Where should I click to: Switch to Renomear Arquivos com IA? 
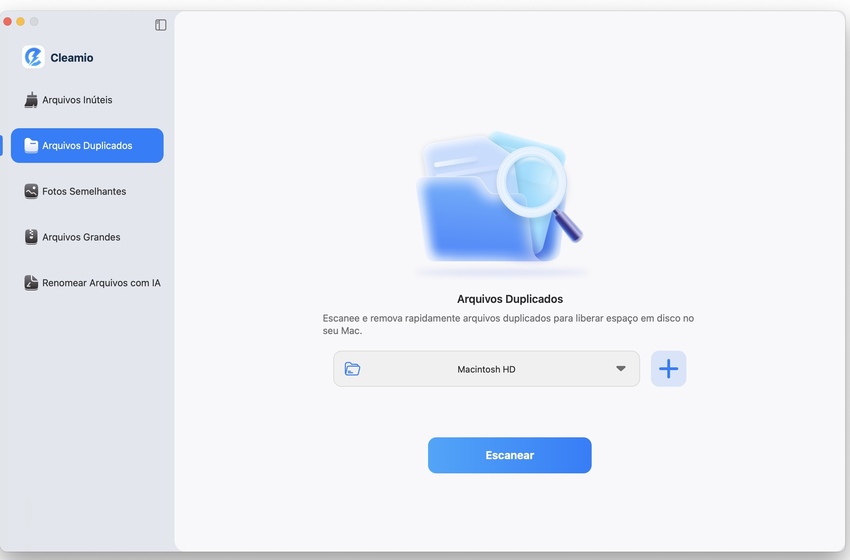coord(87,282)
